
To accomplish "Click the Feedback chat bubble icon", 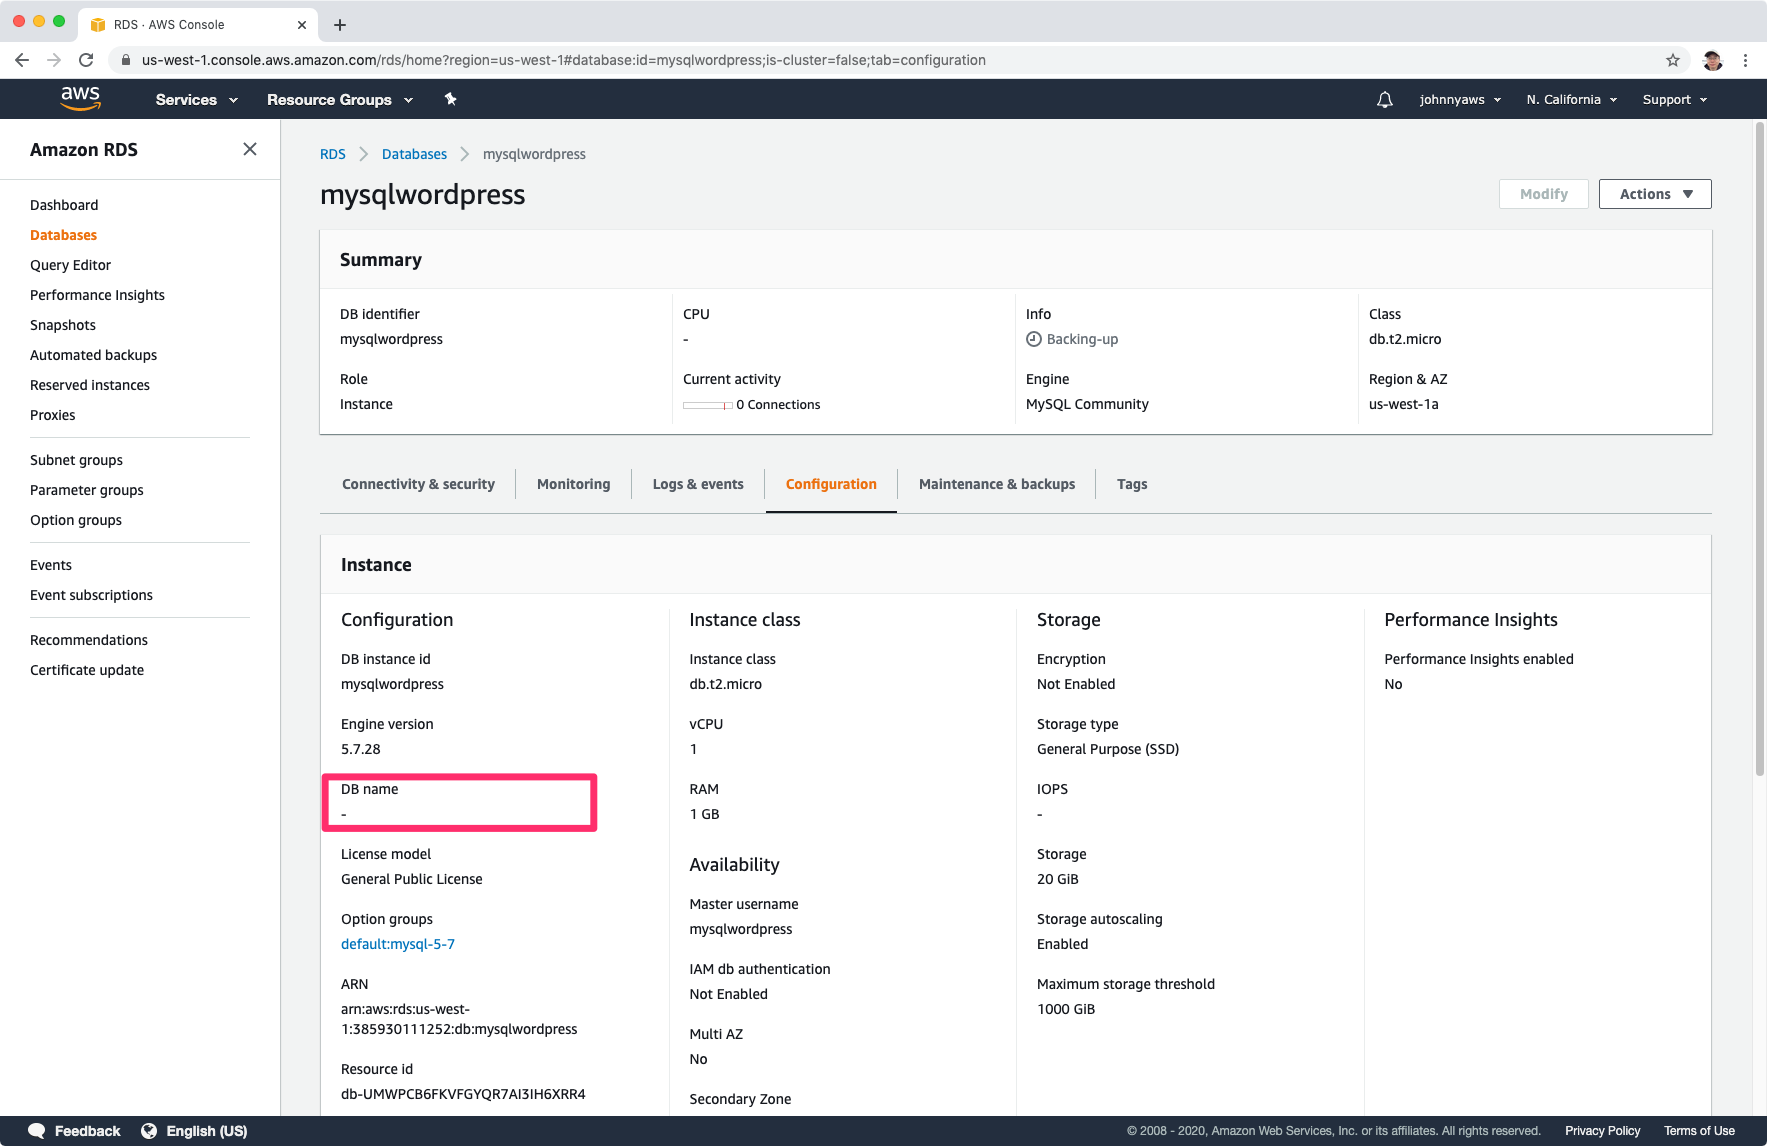I will pyautogui.click(x=36, y=1131).
